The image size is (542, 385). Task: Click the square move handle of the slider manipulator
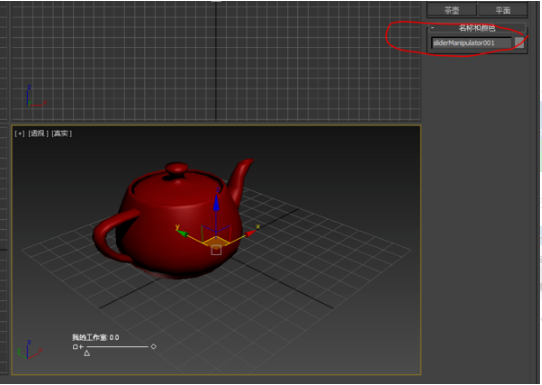click(x=75, y=347)
